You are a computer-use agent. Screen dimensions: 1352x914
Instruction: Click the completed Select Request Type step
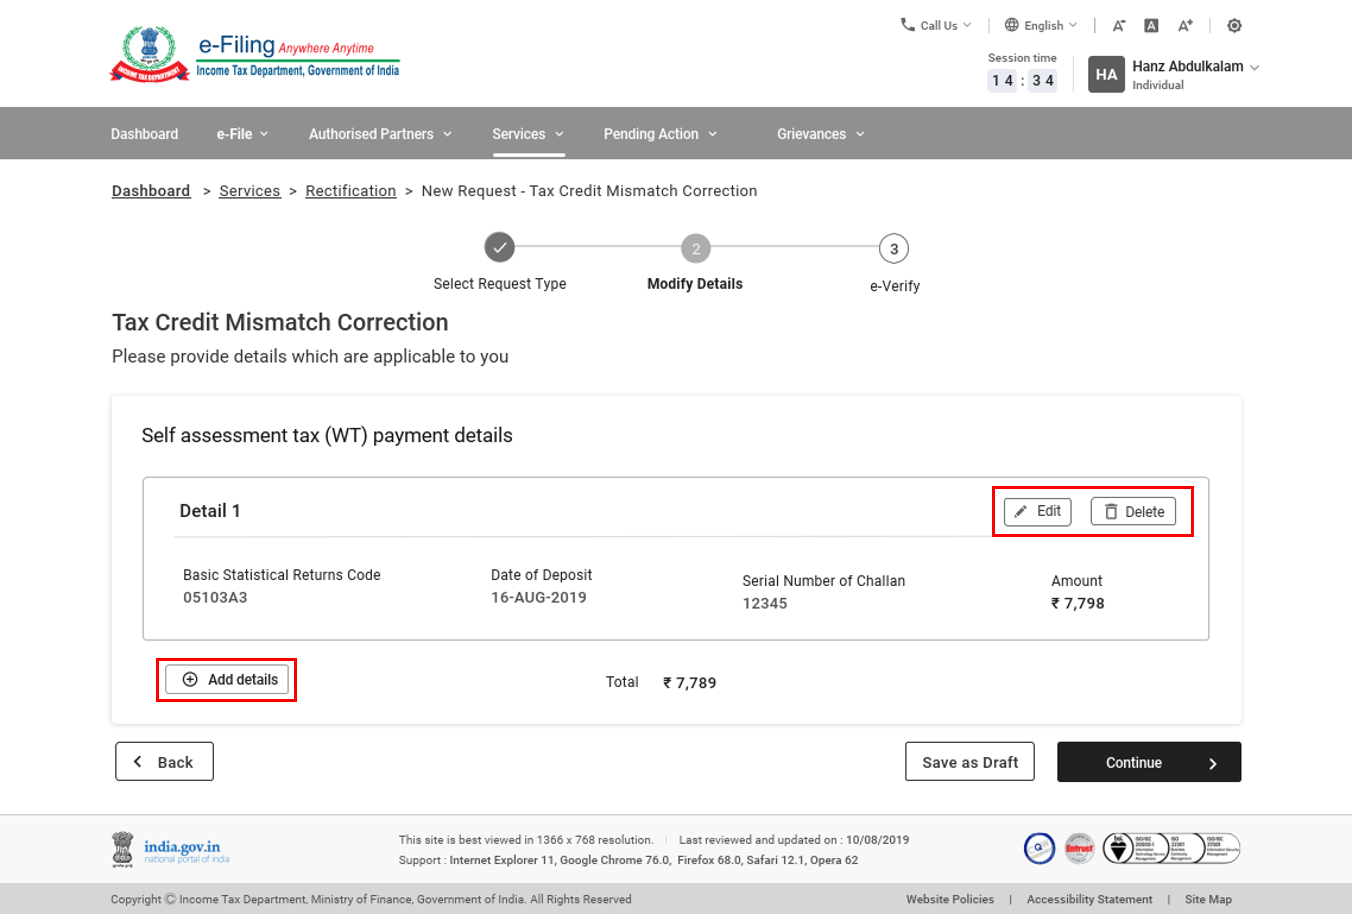tap(499, 247)
